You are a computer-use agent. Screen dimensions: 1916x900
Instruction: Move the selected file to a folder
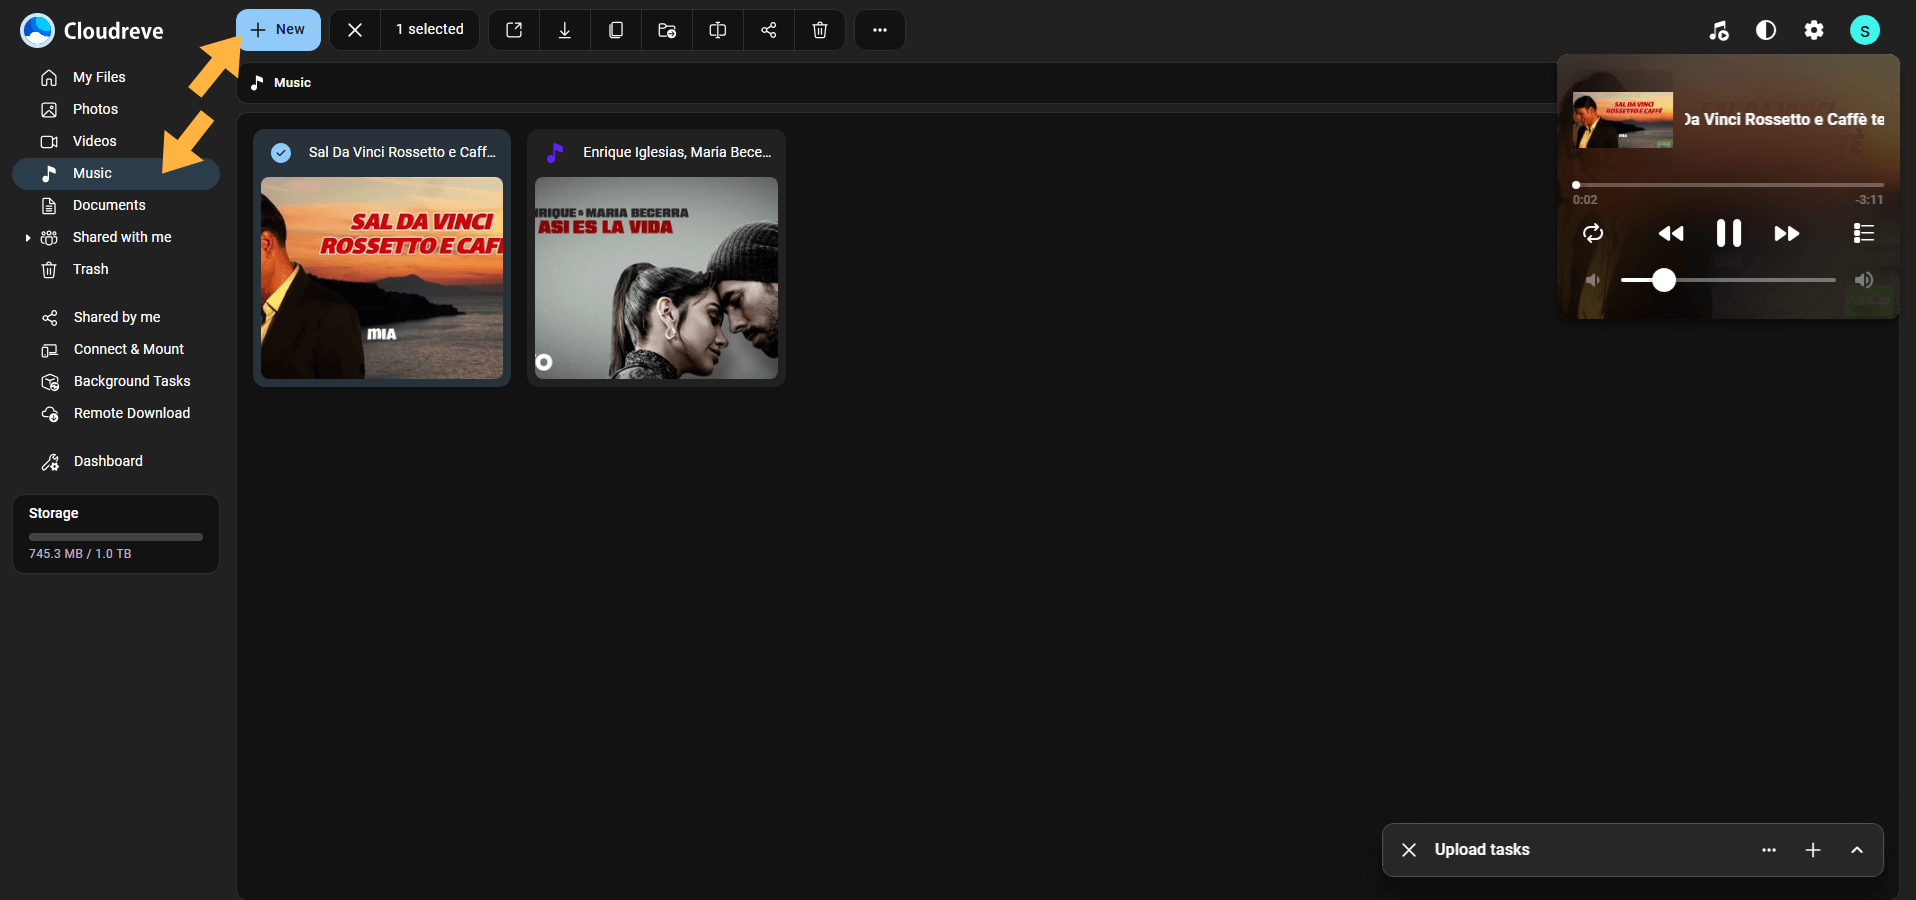point(667,30)
